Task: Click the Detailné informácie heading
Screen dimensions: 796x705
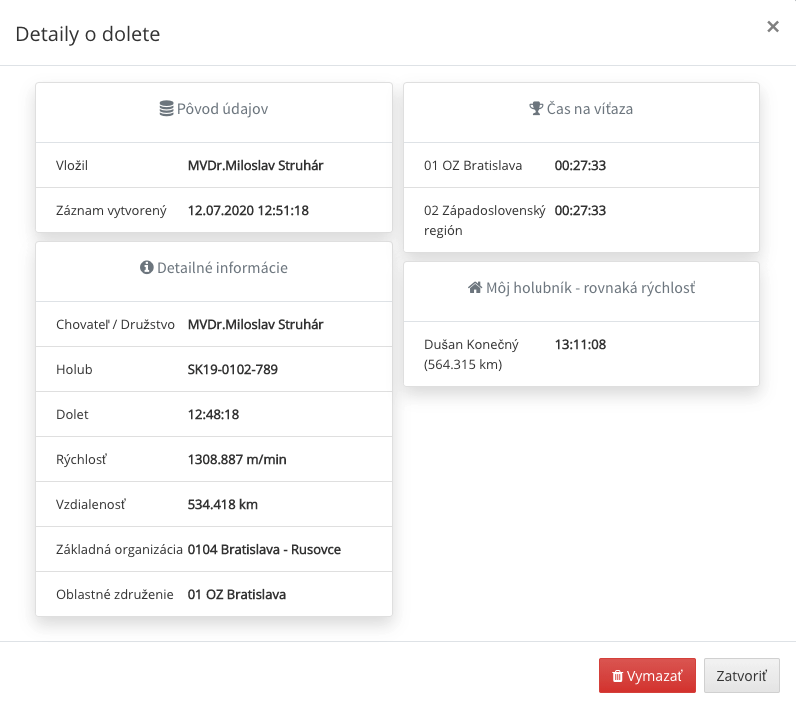Action: pyautogui.click(x=222, y=267)
